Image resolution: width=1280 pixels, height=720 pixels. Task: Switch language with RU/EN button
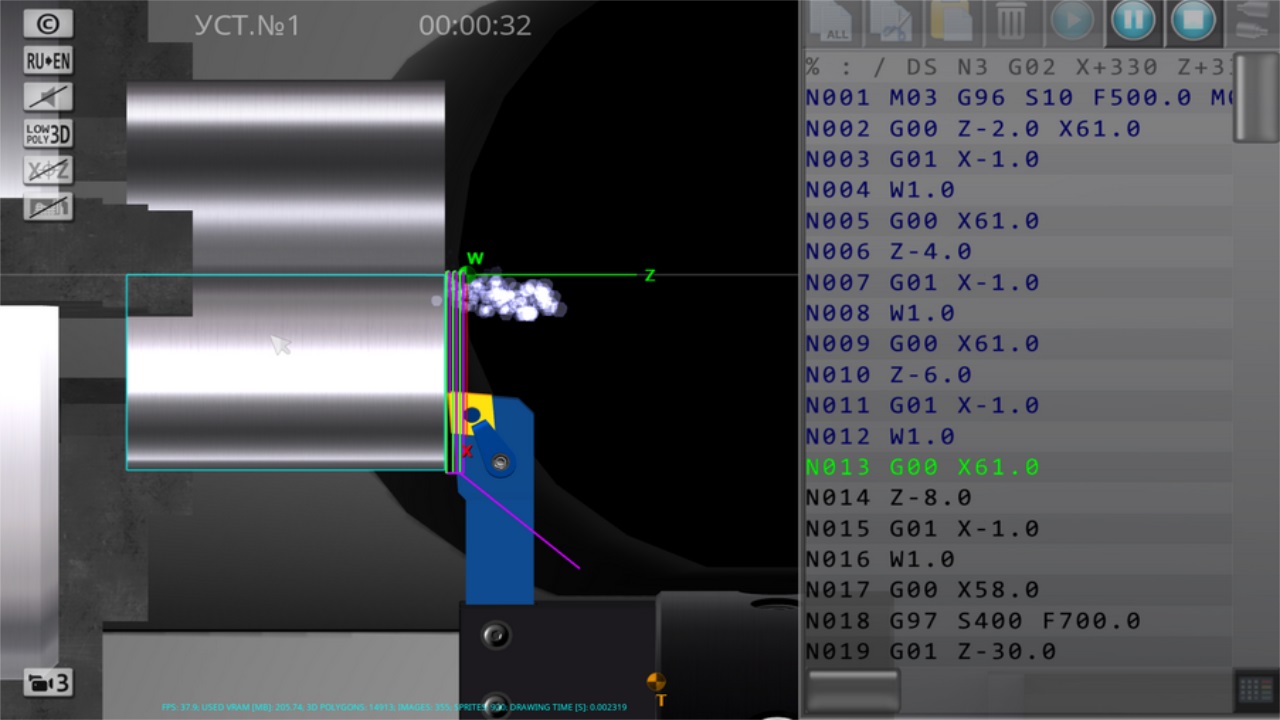click(48, 61)
